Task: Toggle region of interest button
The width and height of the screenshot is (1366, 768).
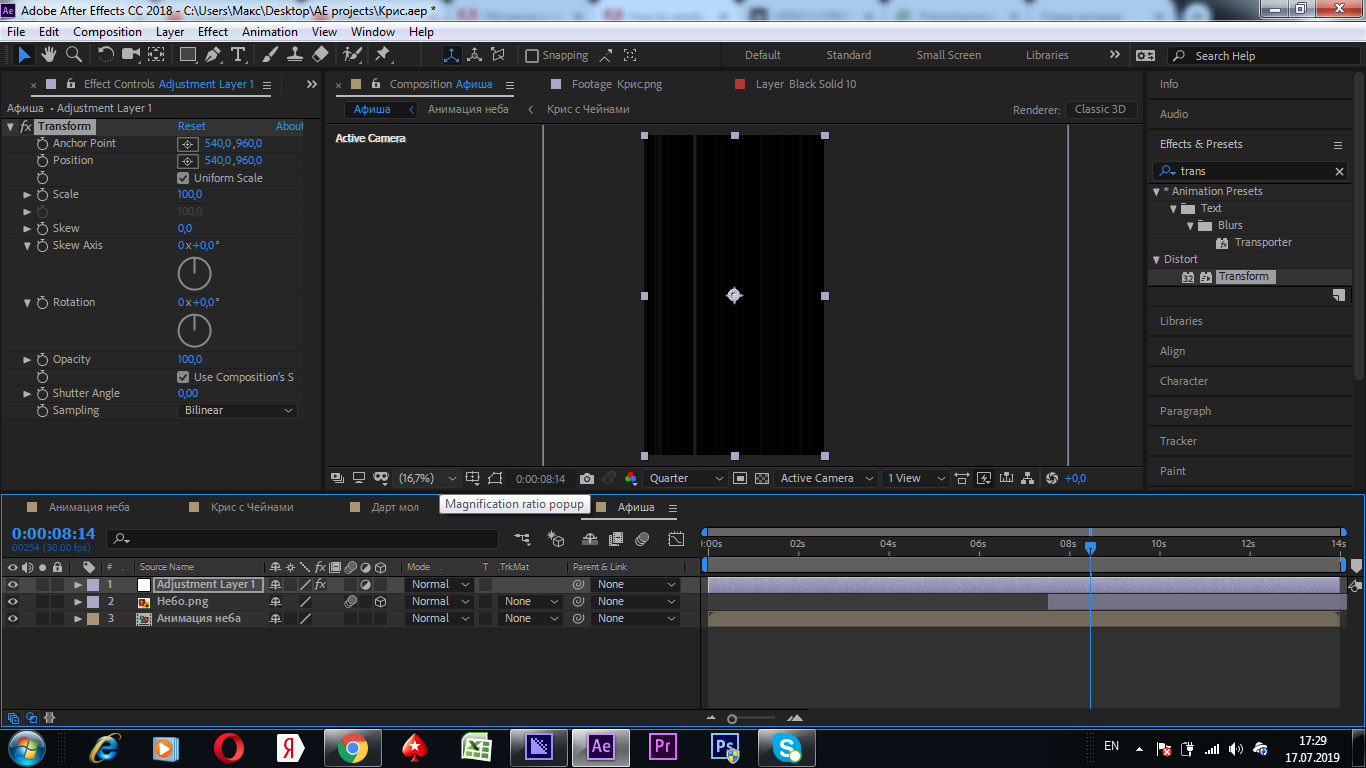Action: point(740,478)
